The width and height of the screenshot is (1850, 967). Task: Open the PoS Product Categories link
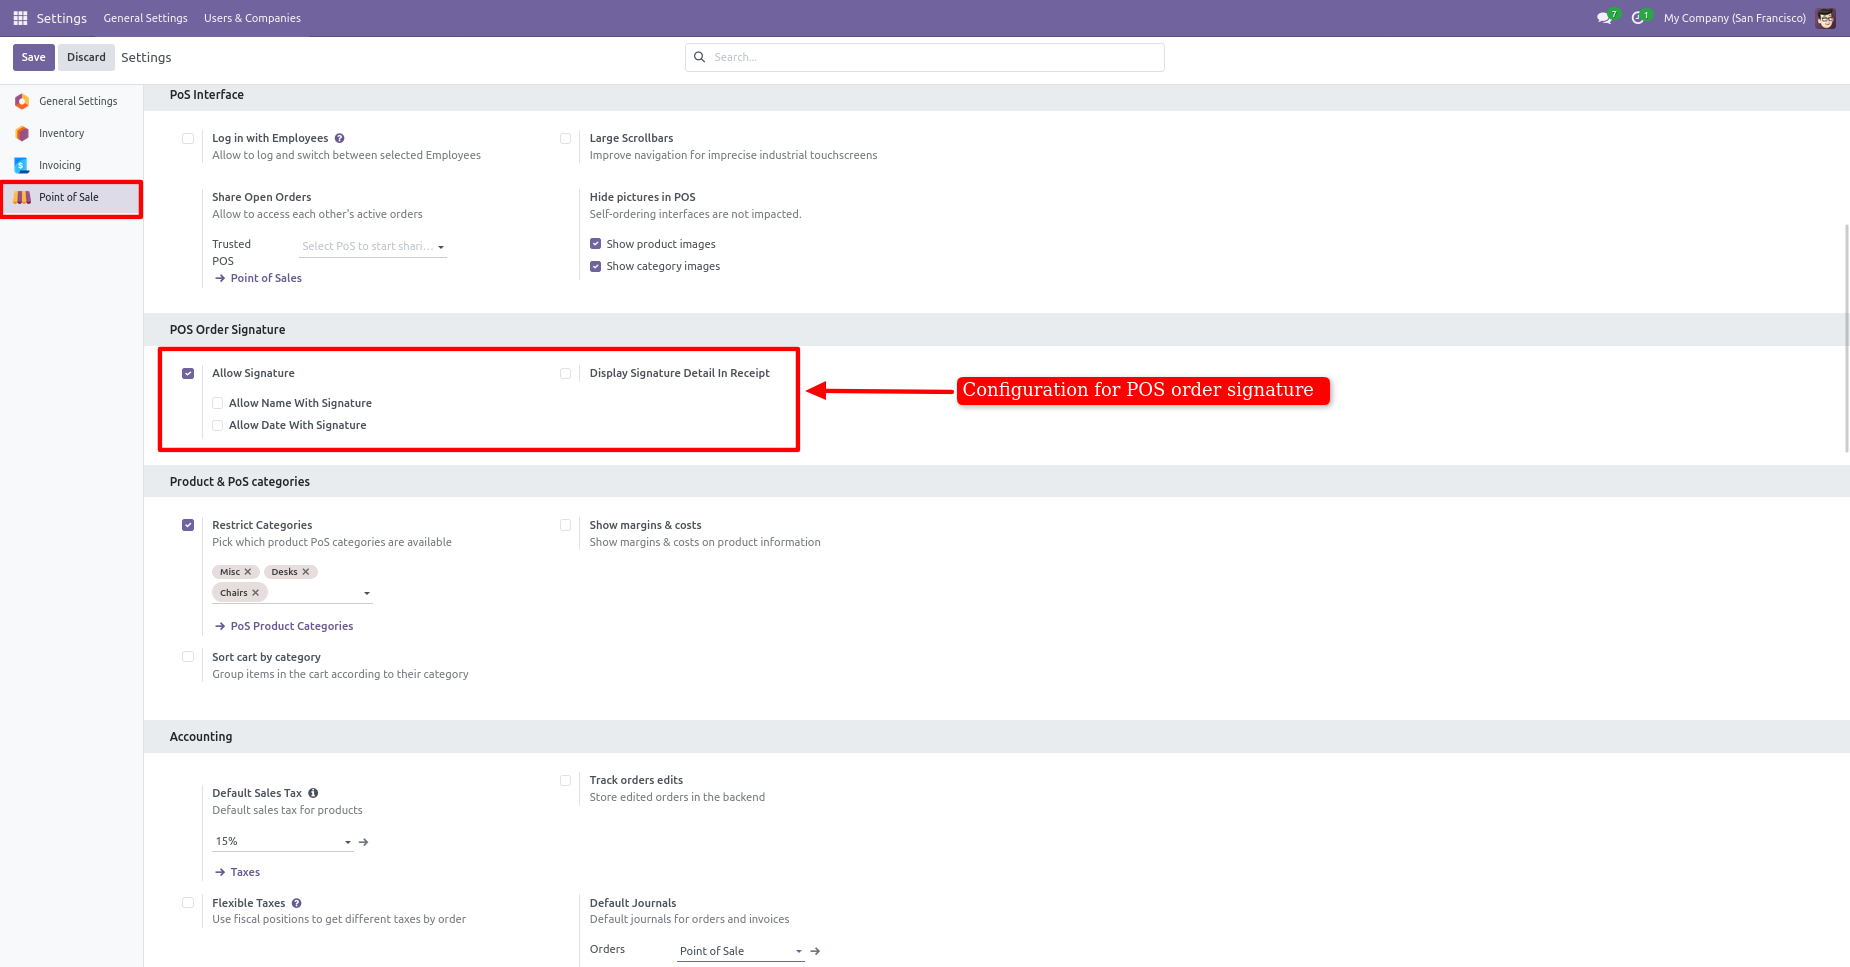284,626
